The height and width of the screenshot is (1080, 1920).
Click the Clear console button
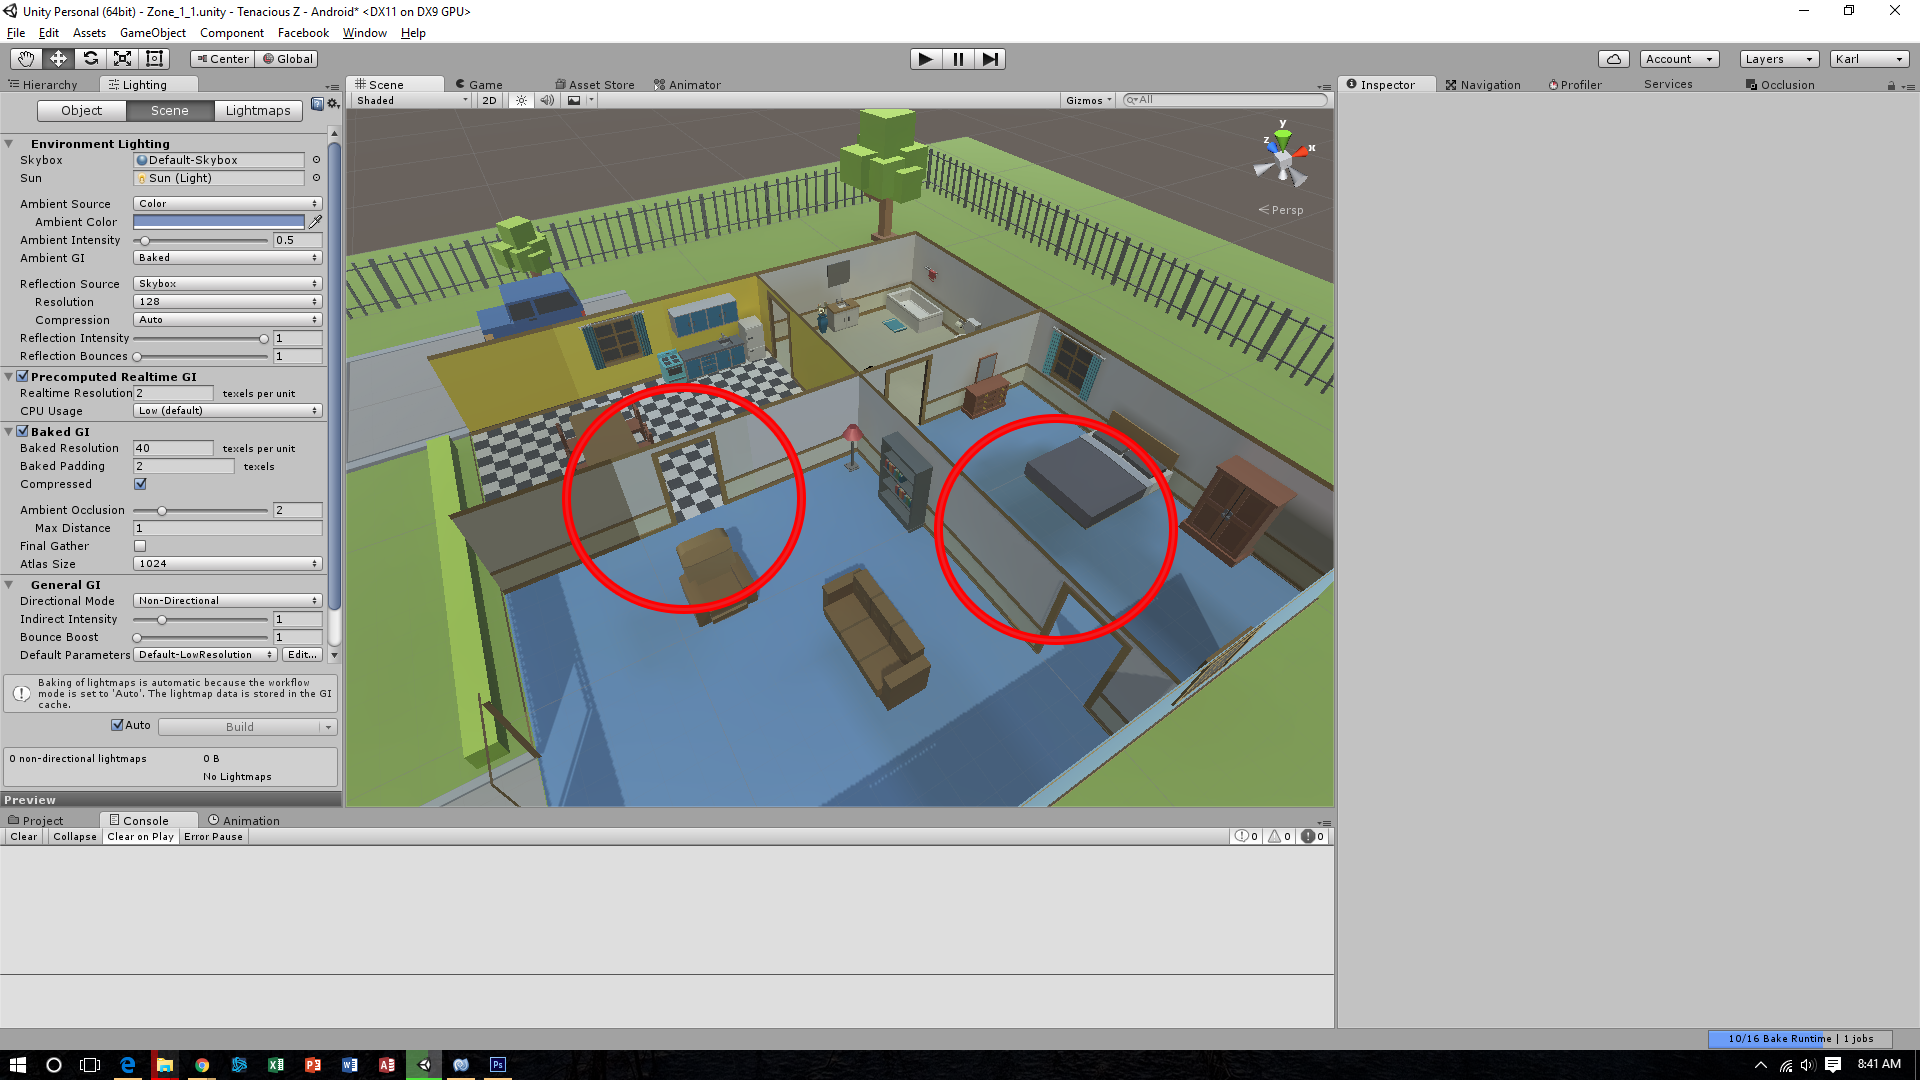(24, 837)
